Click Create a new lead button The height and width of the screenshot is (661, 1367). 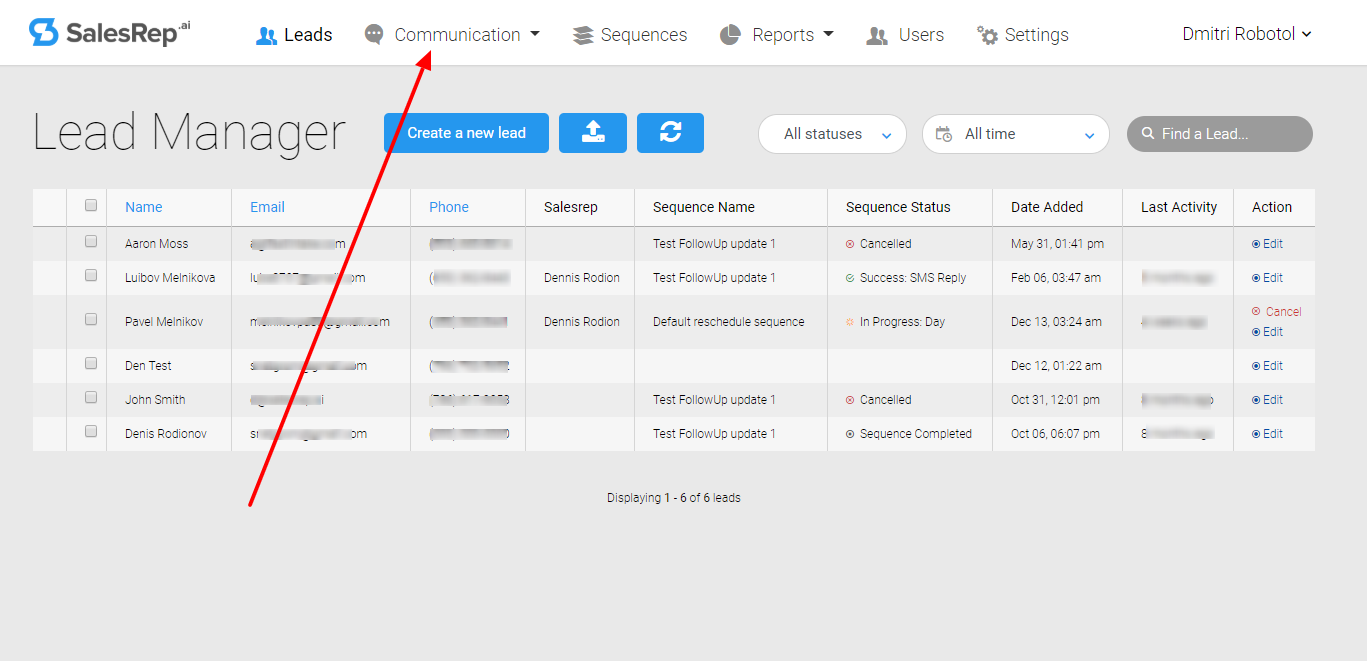(466, 133)
